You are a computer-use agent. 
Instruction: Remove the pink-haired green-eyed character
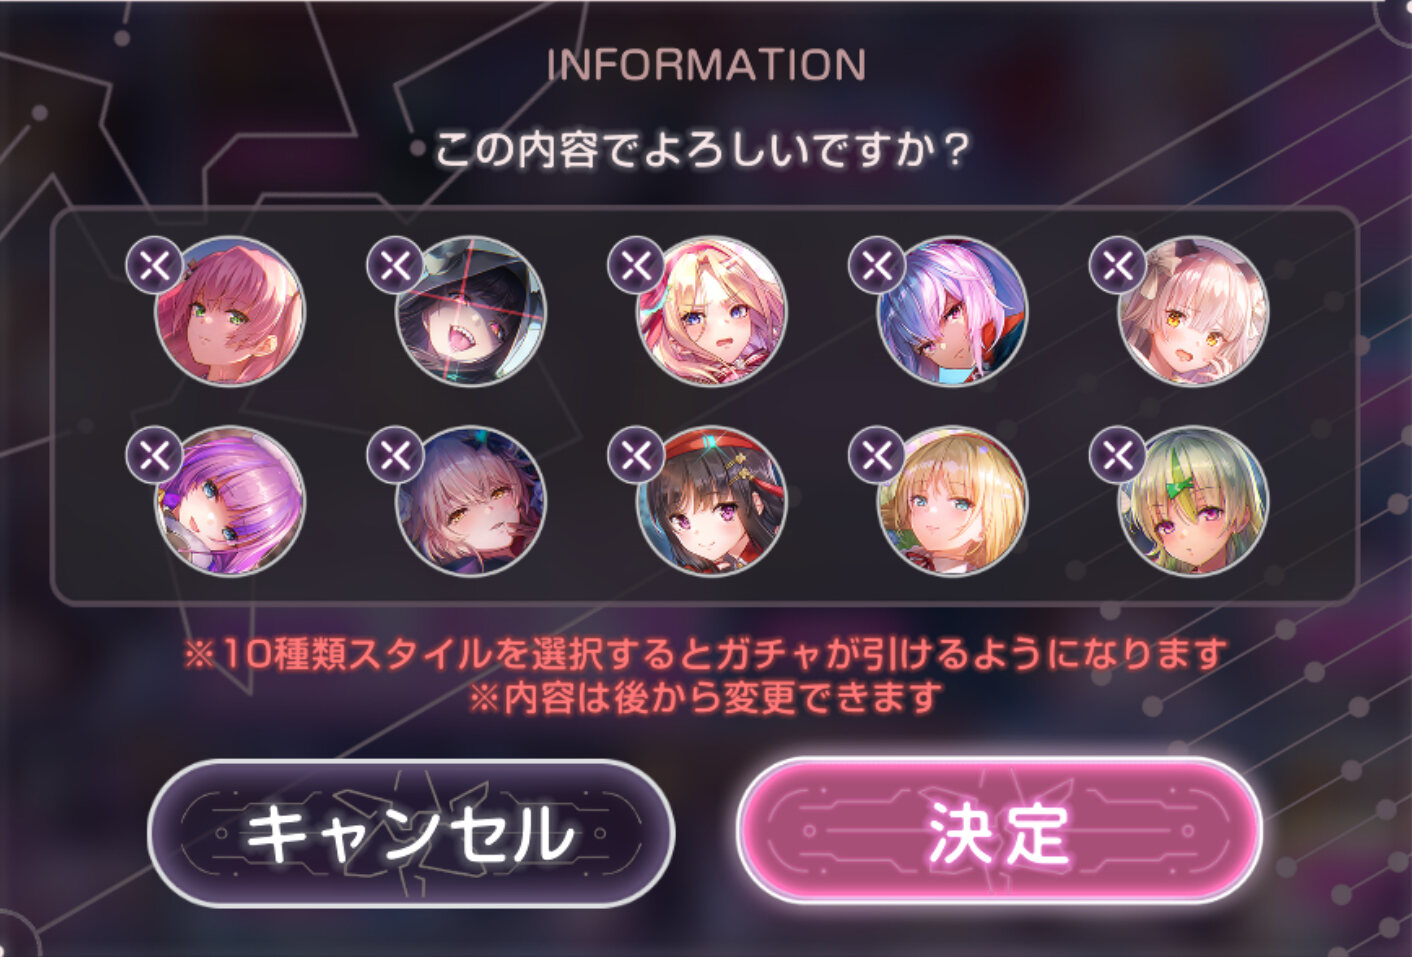tap(154, 265)
